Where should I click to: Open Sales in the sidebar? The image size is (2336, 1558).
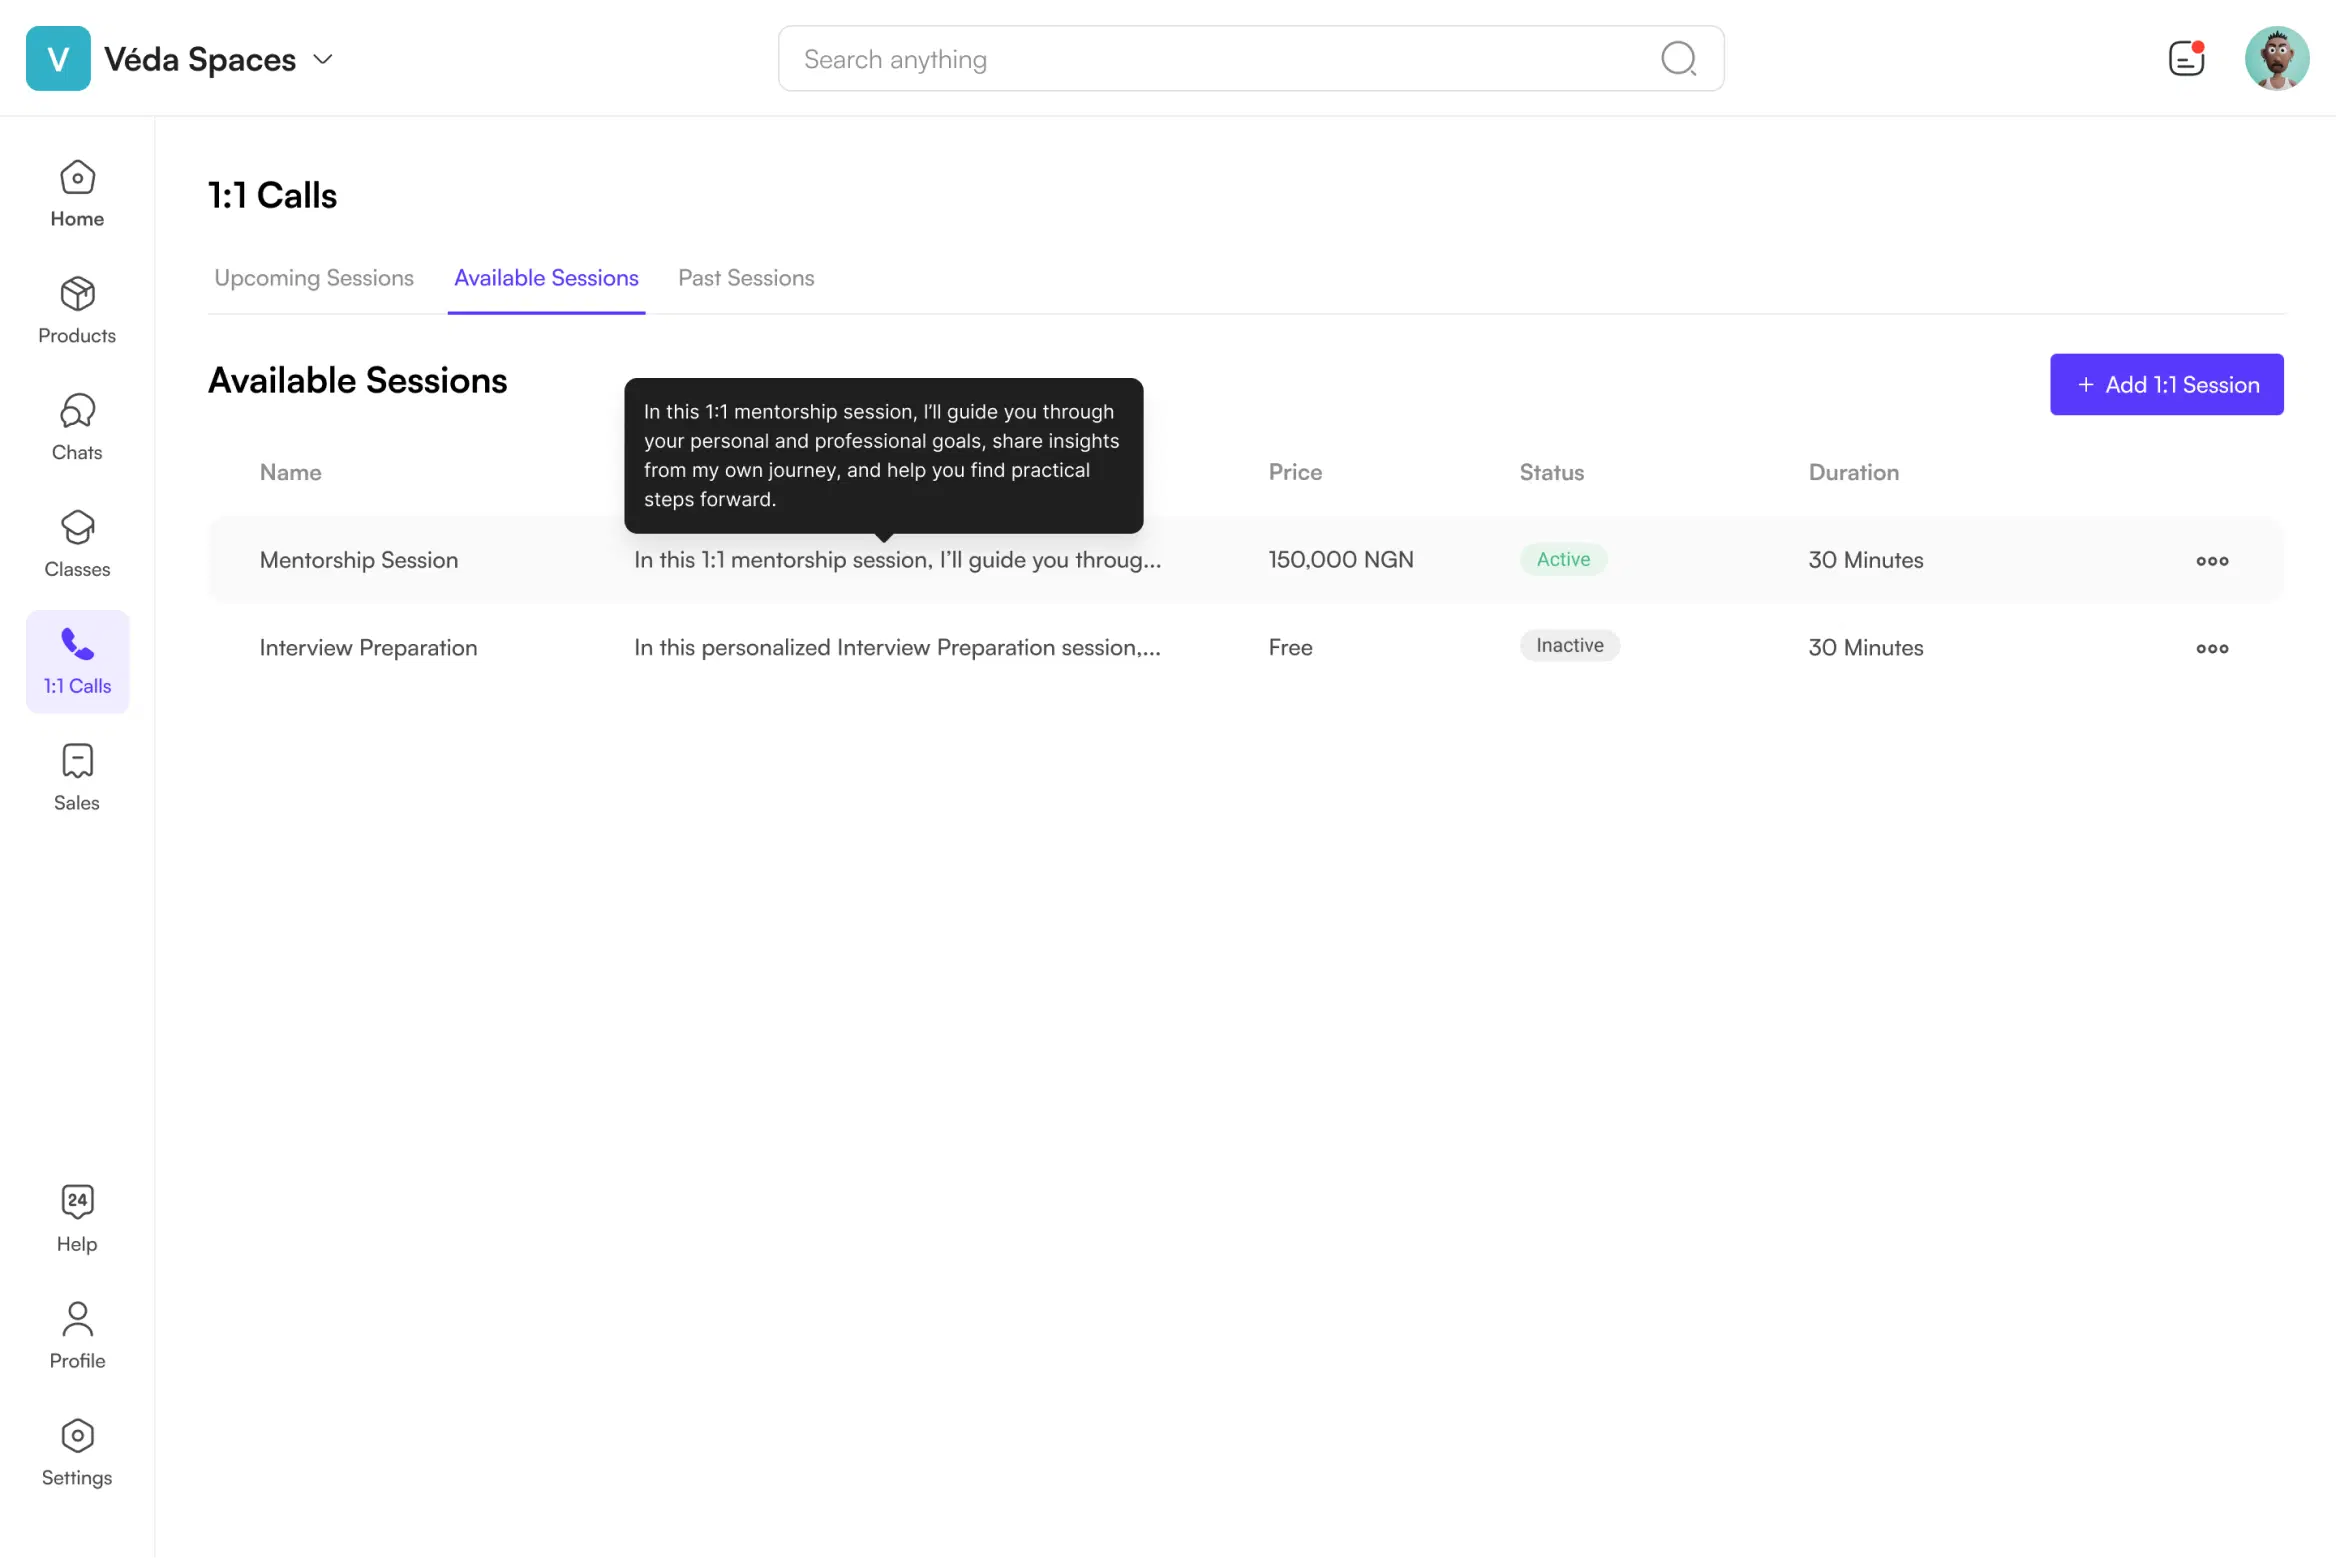click(x=77, y=779)
